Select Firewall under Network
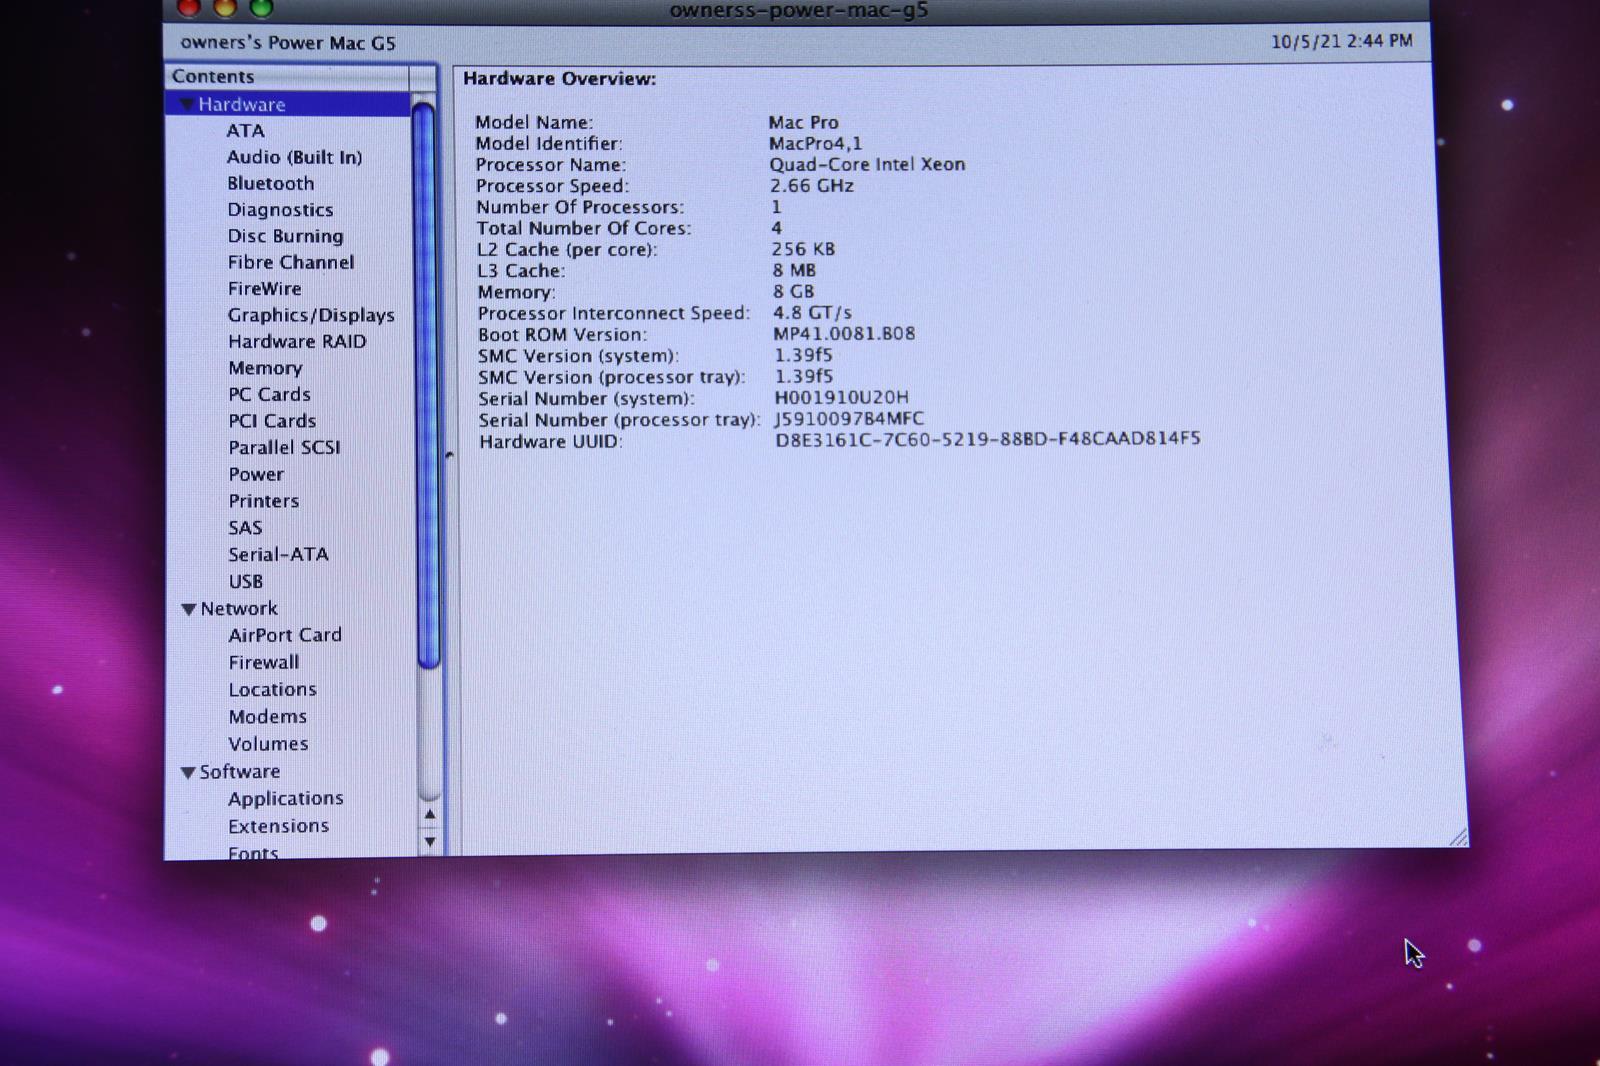 (x=263, y=662)
